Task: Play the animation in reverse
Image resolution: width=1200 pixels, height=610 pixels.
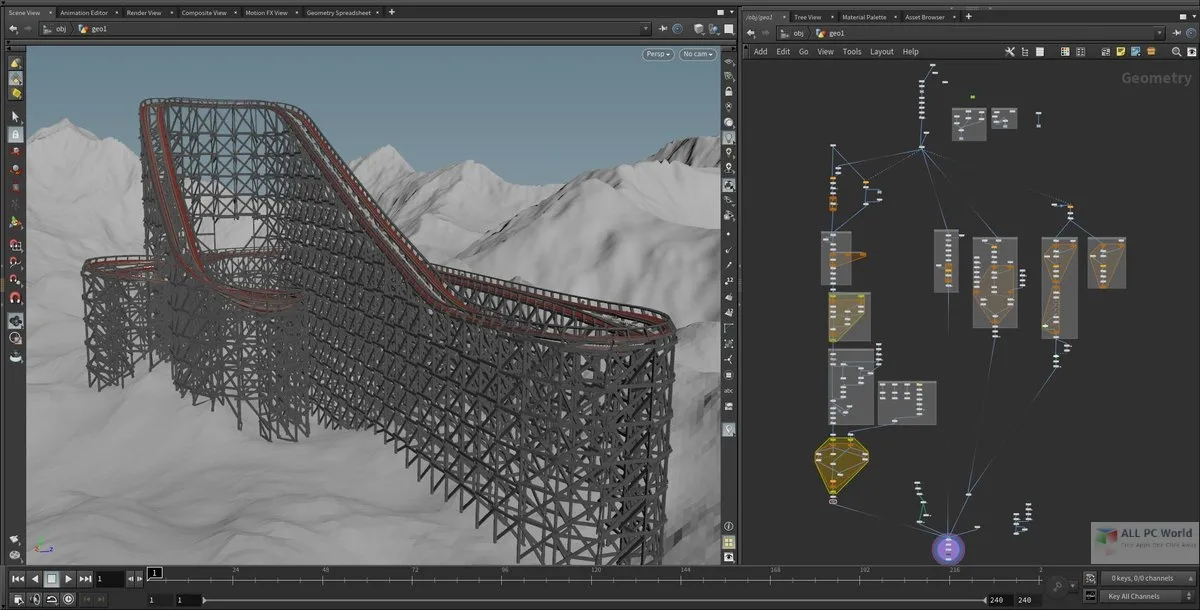Action: pyautogui.click(x=34, y=578)
